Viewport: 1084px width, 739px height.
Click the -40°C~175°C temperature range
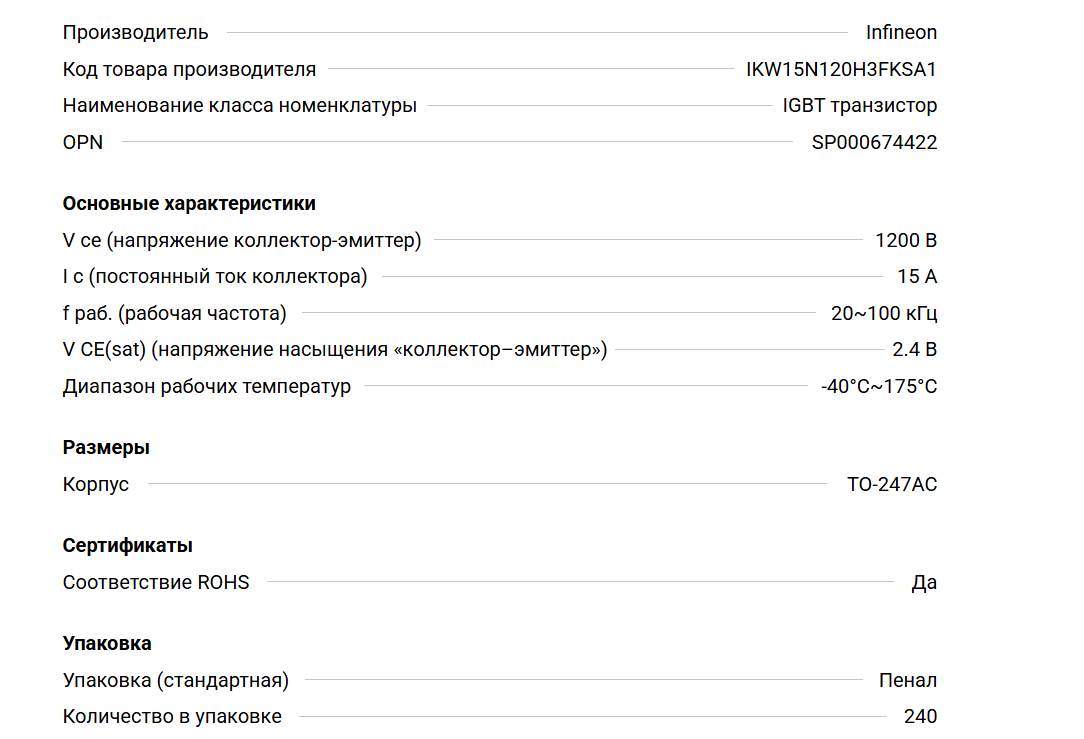pos(879,386)
